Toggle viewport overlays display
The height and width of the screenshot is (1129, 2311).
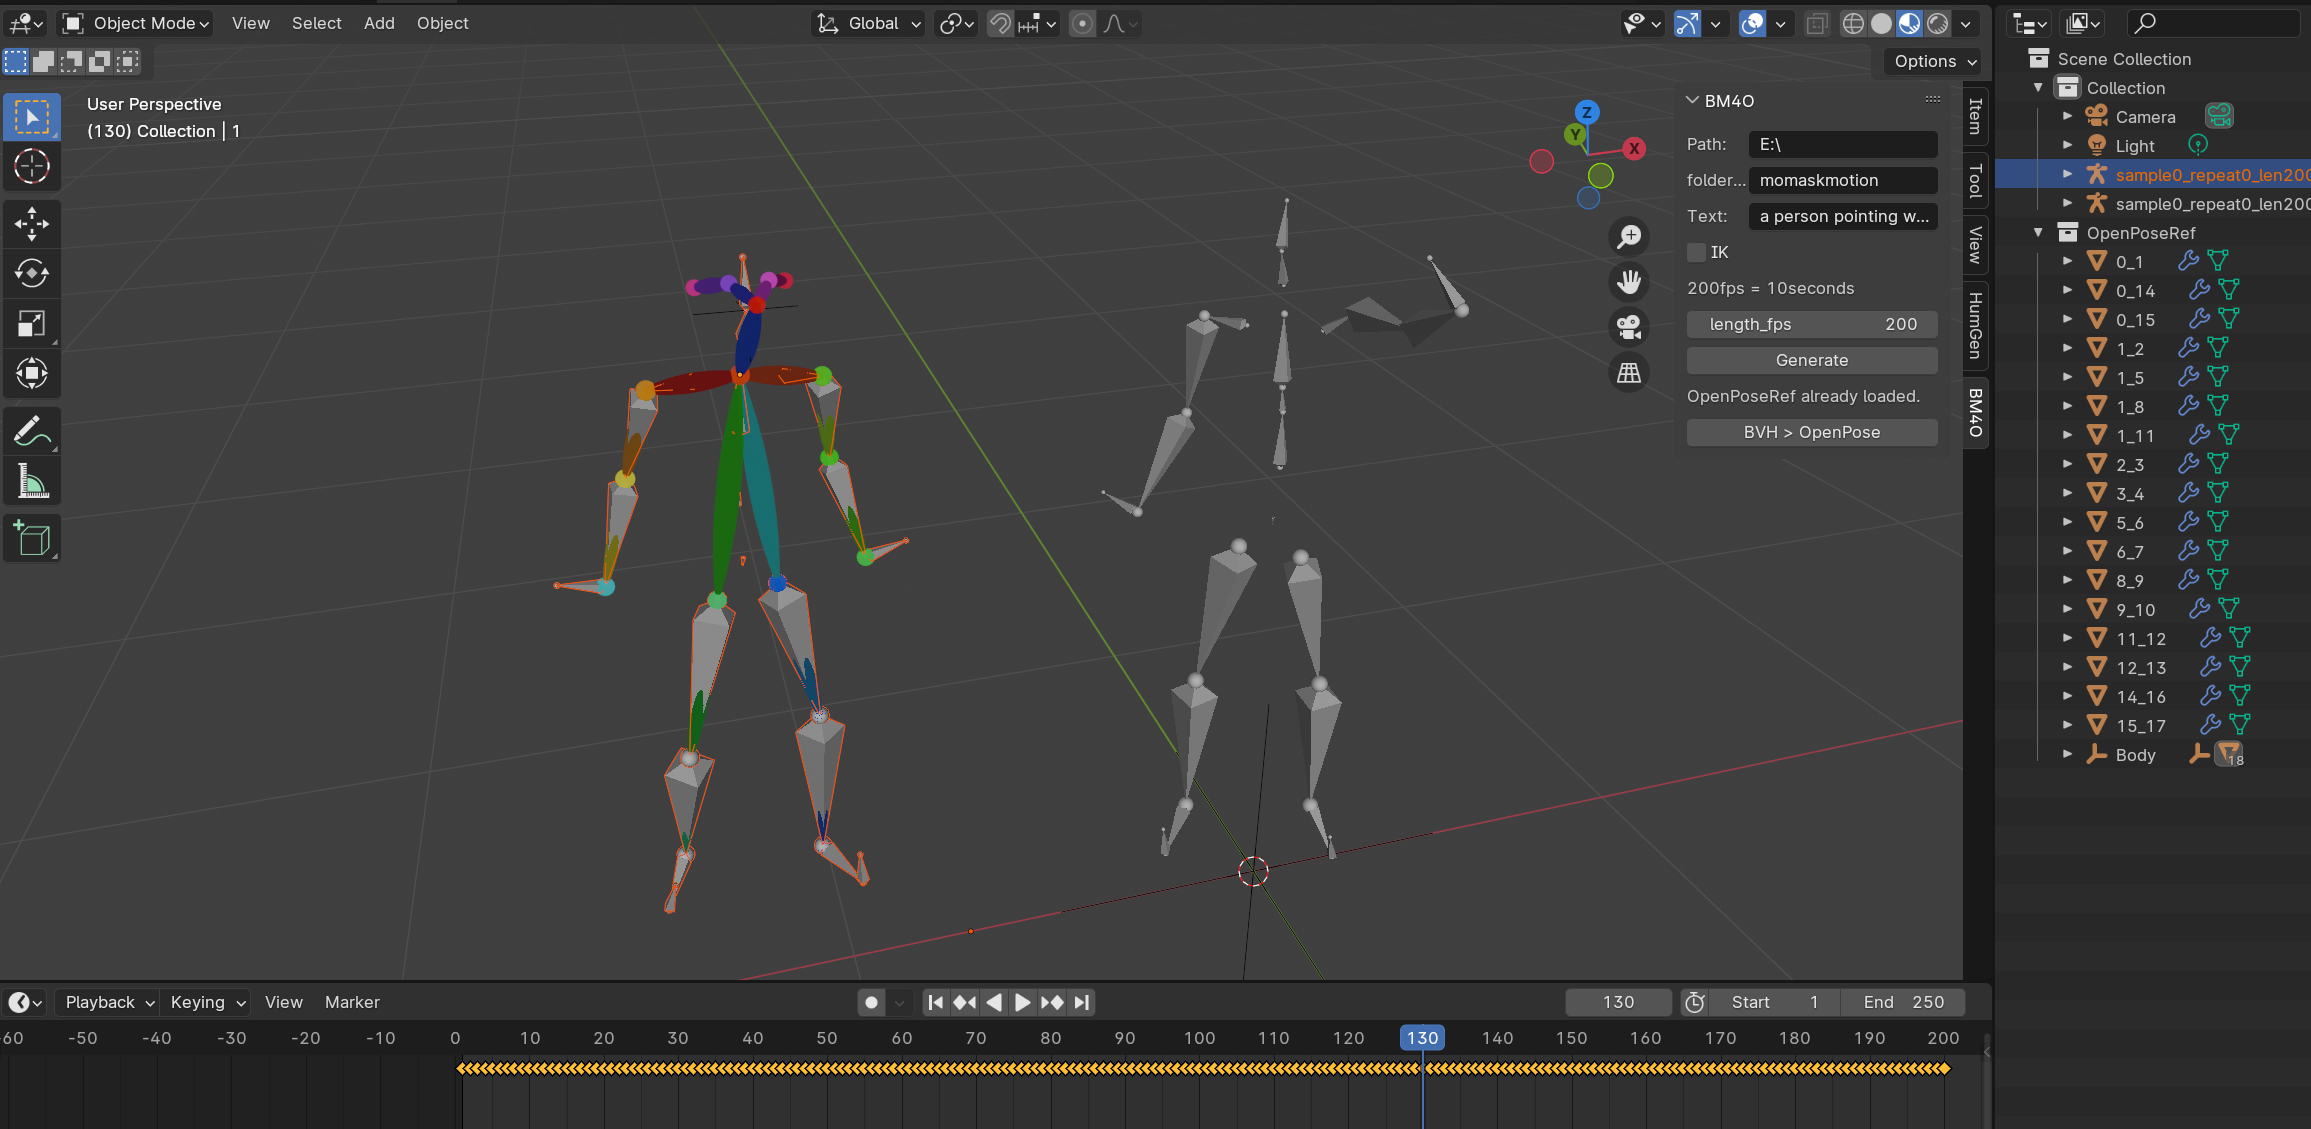pyautogui.click(x=1752, y=23)
